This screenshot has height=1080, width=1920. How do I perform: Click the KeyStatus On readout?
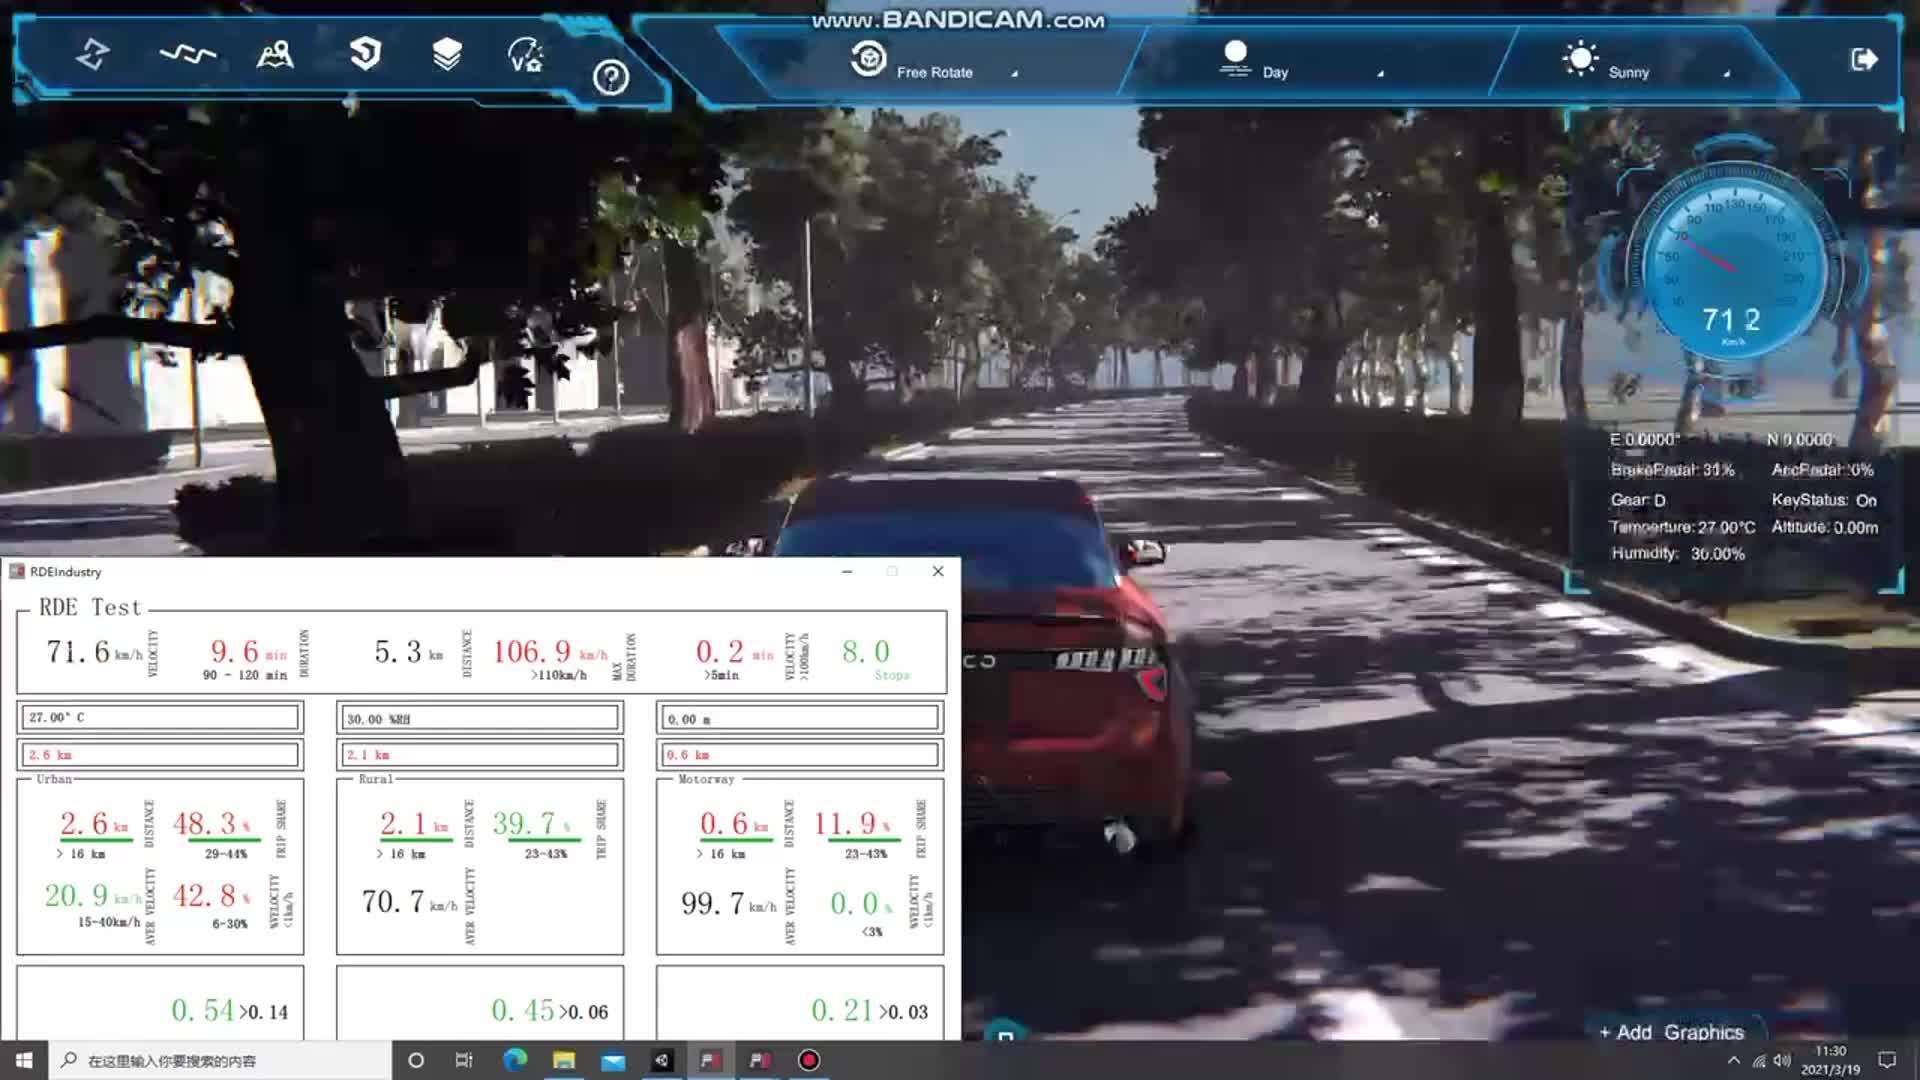(x=1824, y=500)
